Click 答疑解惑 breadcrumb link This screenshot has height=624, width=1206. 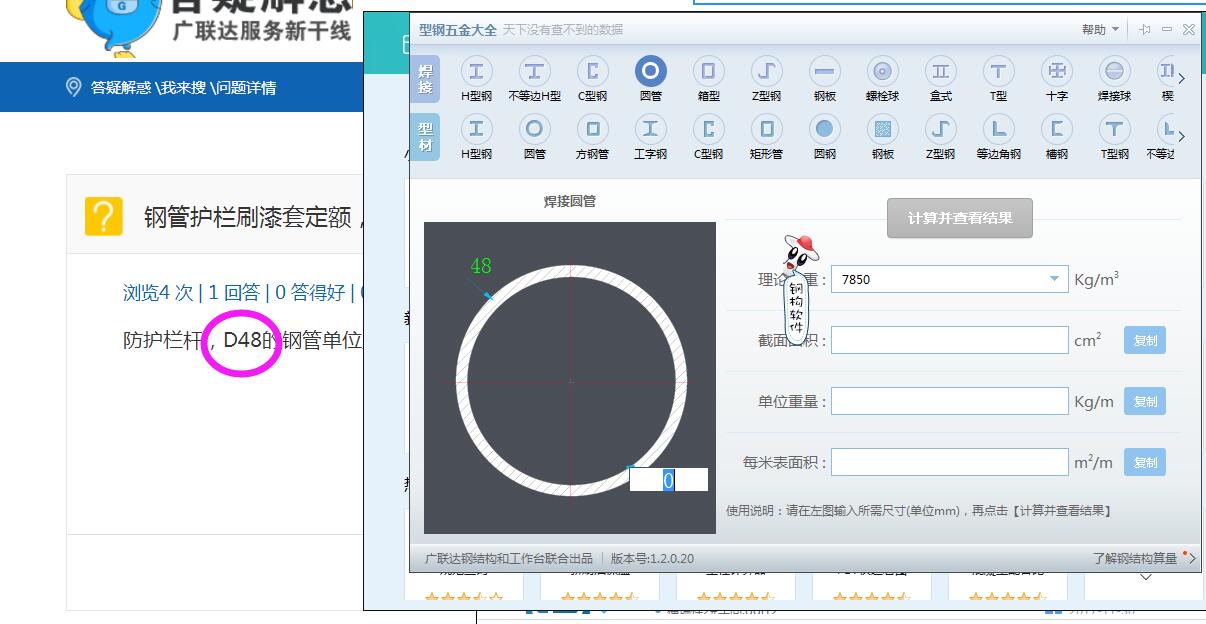120,87
